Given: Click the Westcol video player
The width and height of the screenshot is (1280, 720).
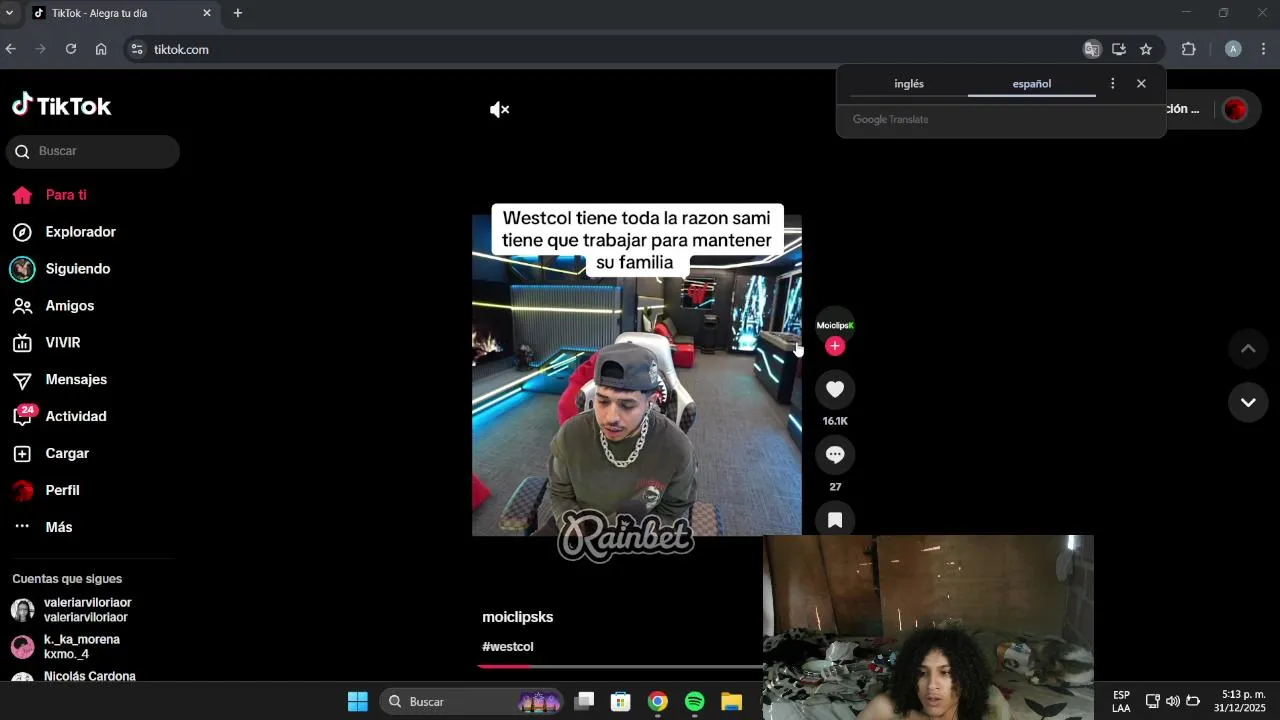Looking at the screenshot, I should (637, 375).
